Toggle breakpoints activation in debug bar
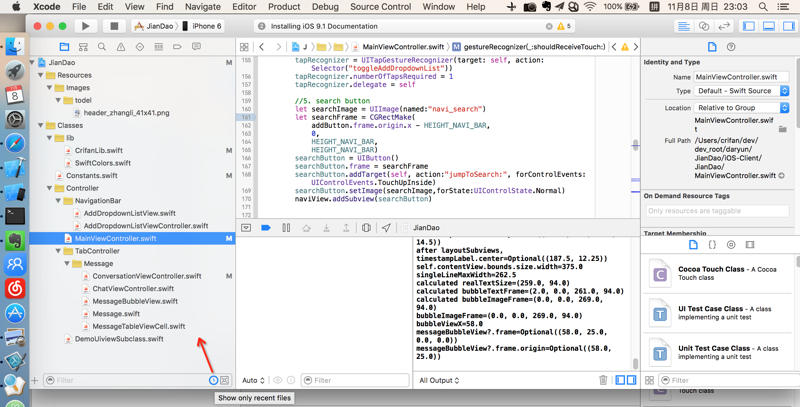The image size is (800, 407). click(x=266, y=227)
